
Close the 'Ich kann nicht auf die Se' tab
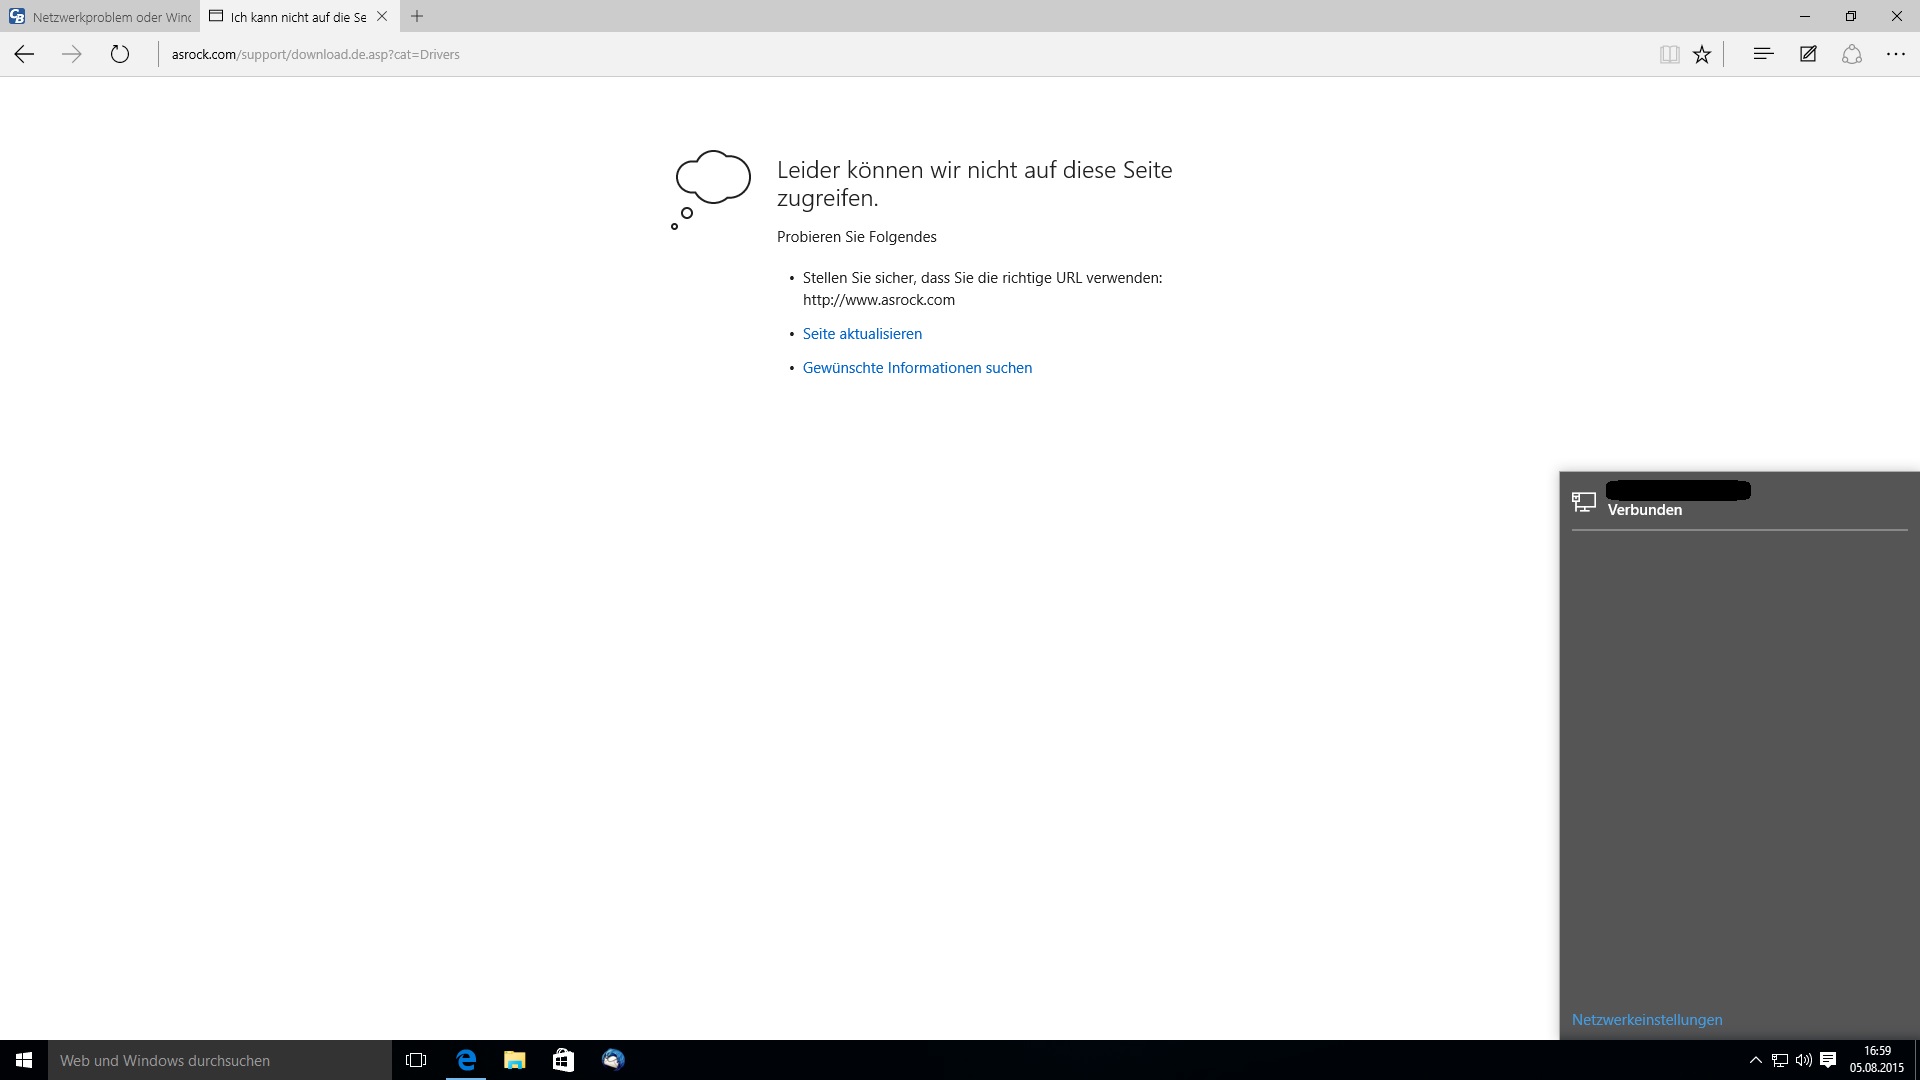point(382,16)
